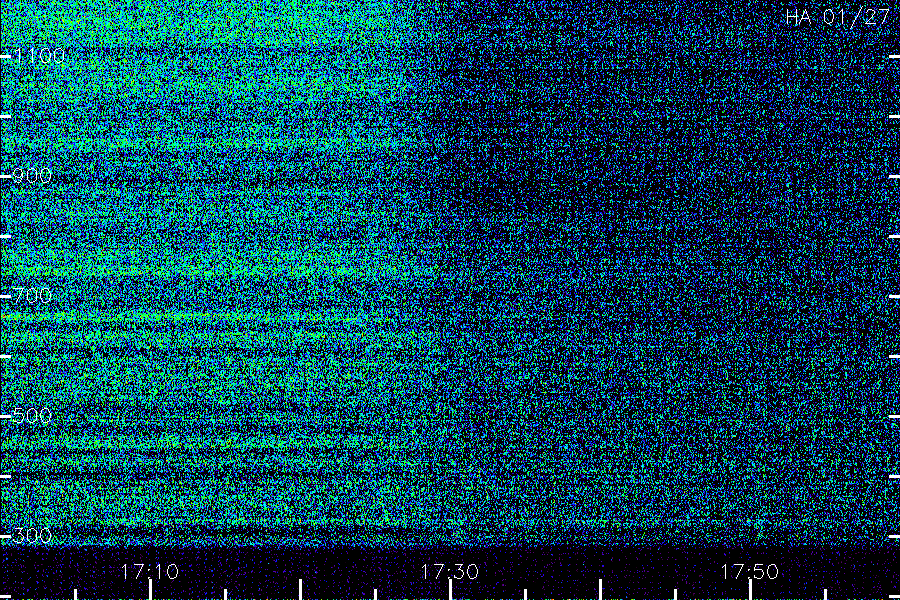900x600 pixels.
Task: Click the tick mark below 17:50
Action: 750,590
